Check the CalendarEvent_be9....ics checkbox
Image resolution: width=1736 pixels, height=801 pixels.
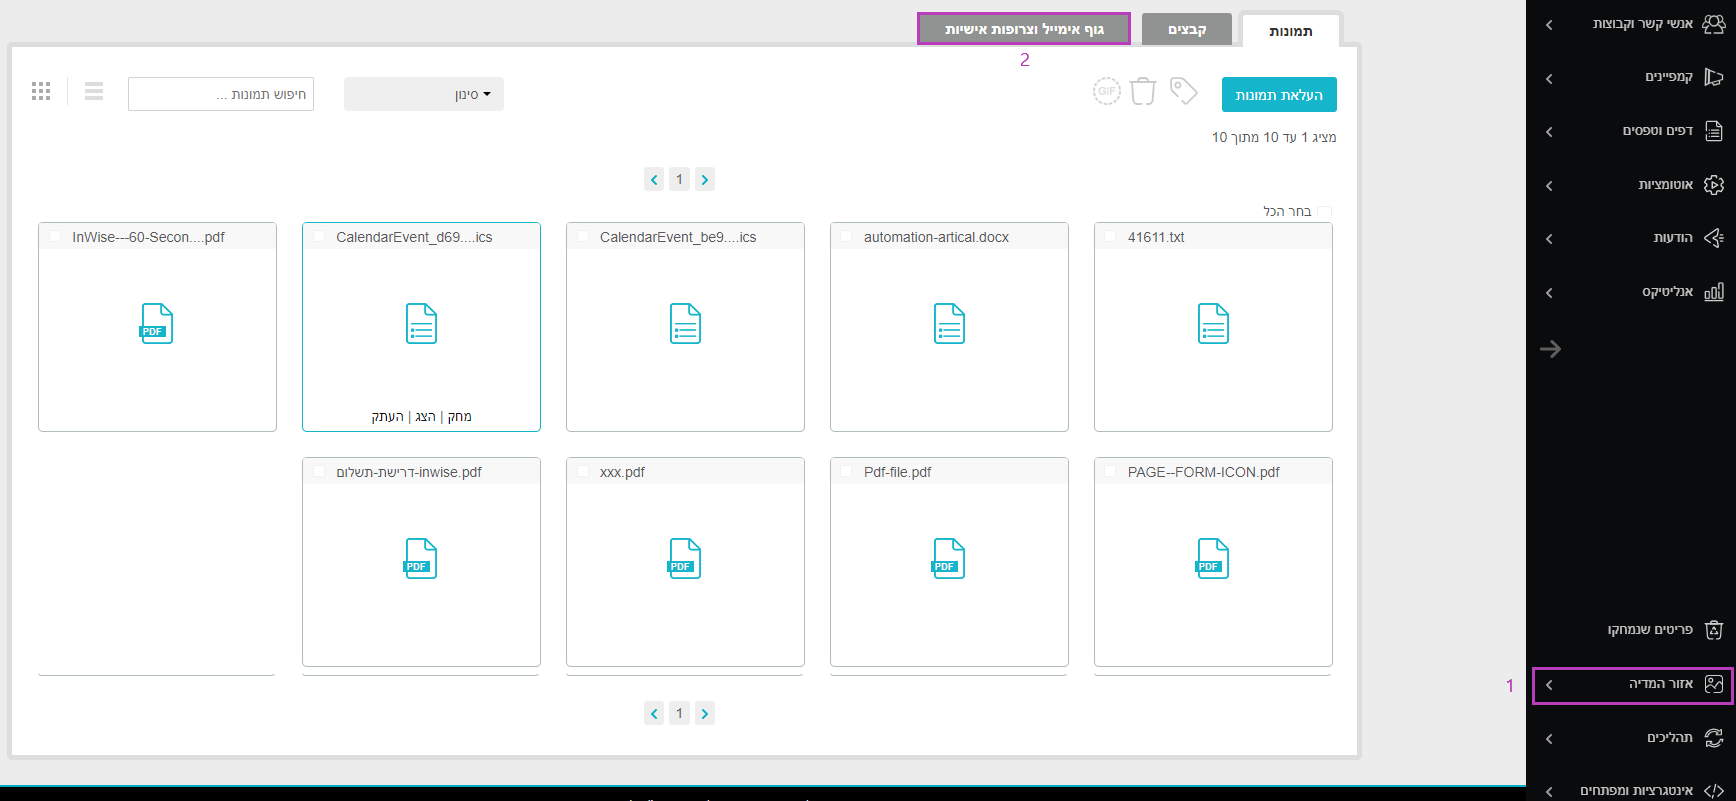pos(582,237)
